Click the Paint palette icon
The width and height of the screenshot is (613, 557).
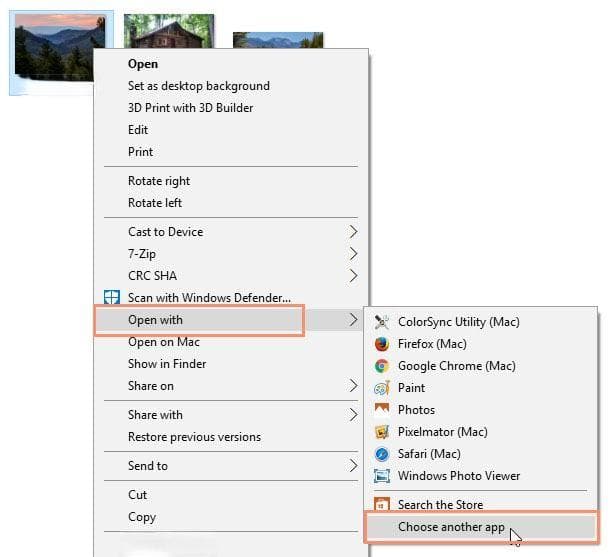pyautogui.click(x=382, y=388)
